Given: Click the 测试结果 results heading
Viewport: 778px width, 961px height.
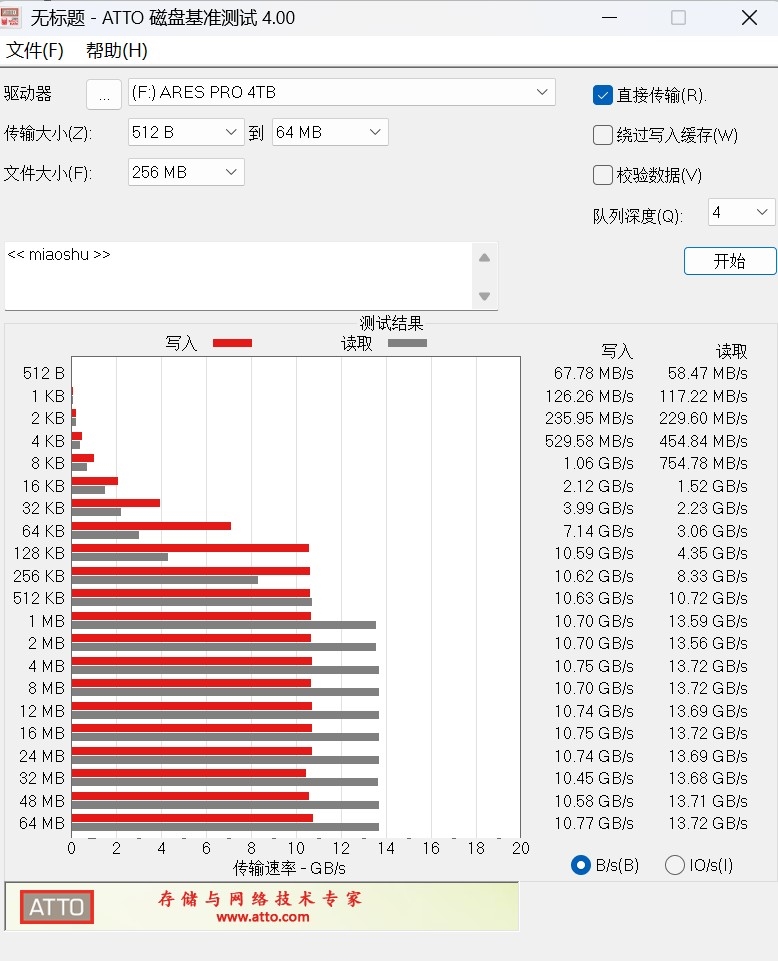Looking at the screenshot, I should coord(391,323).
